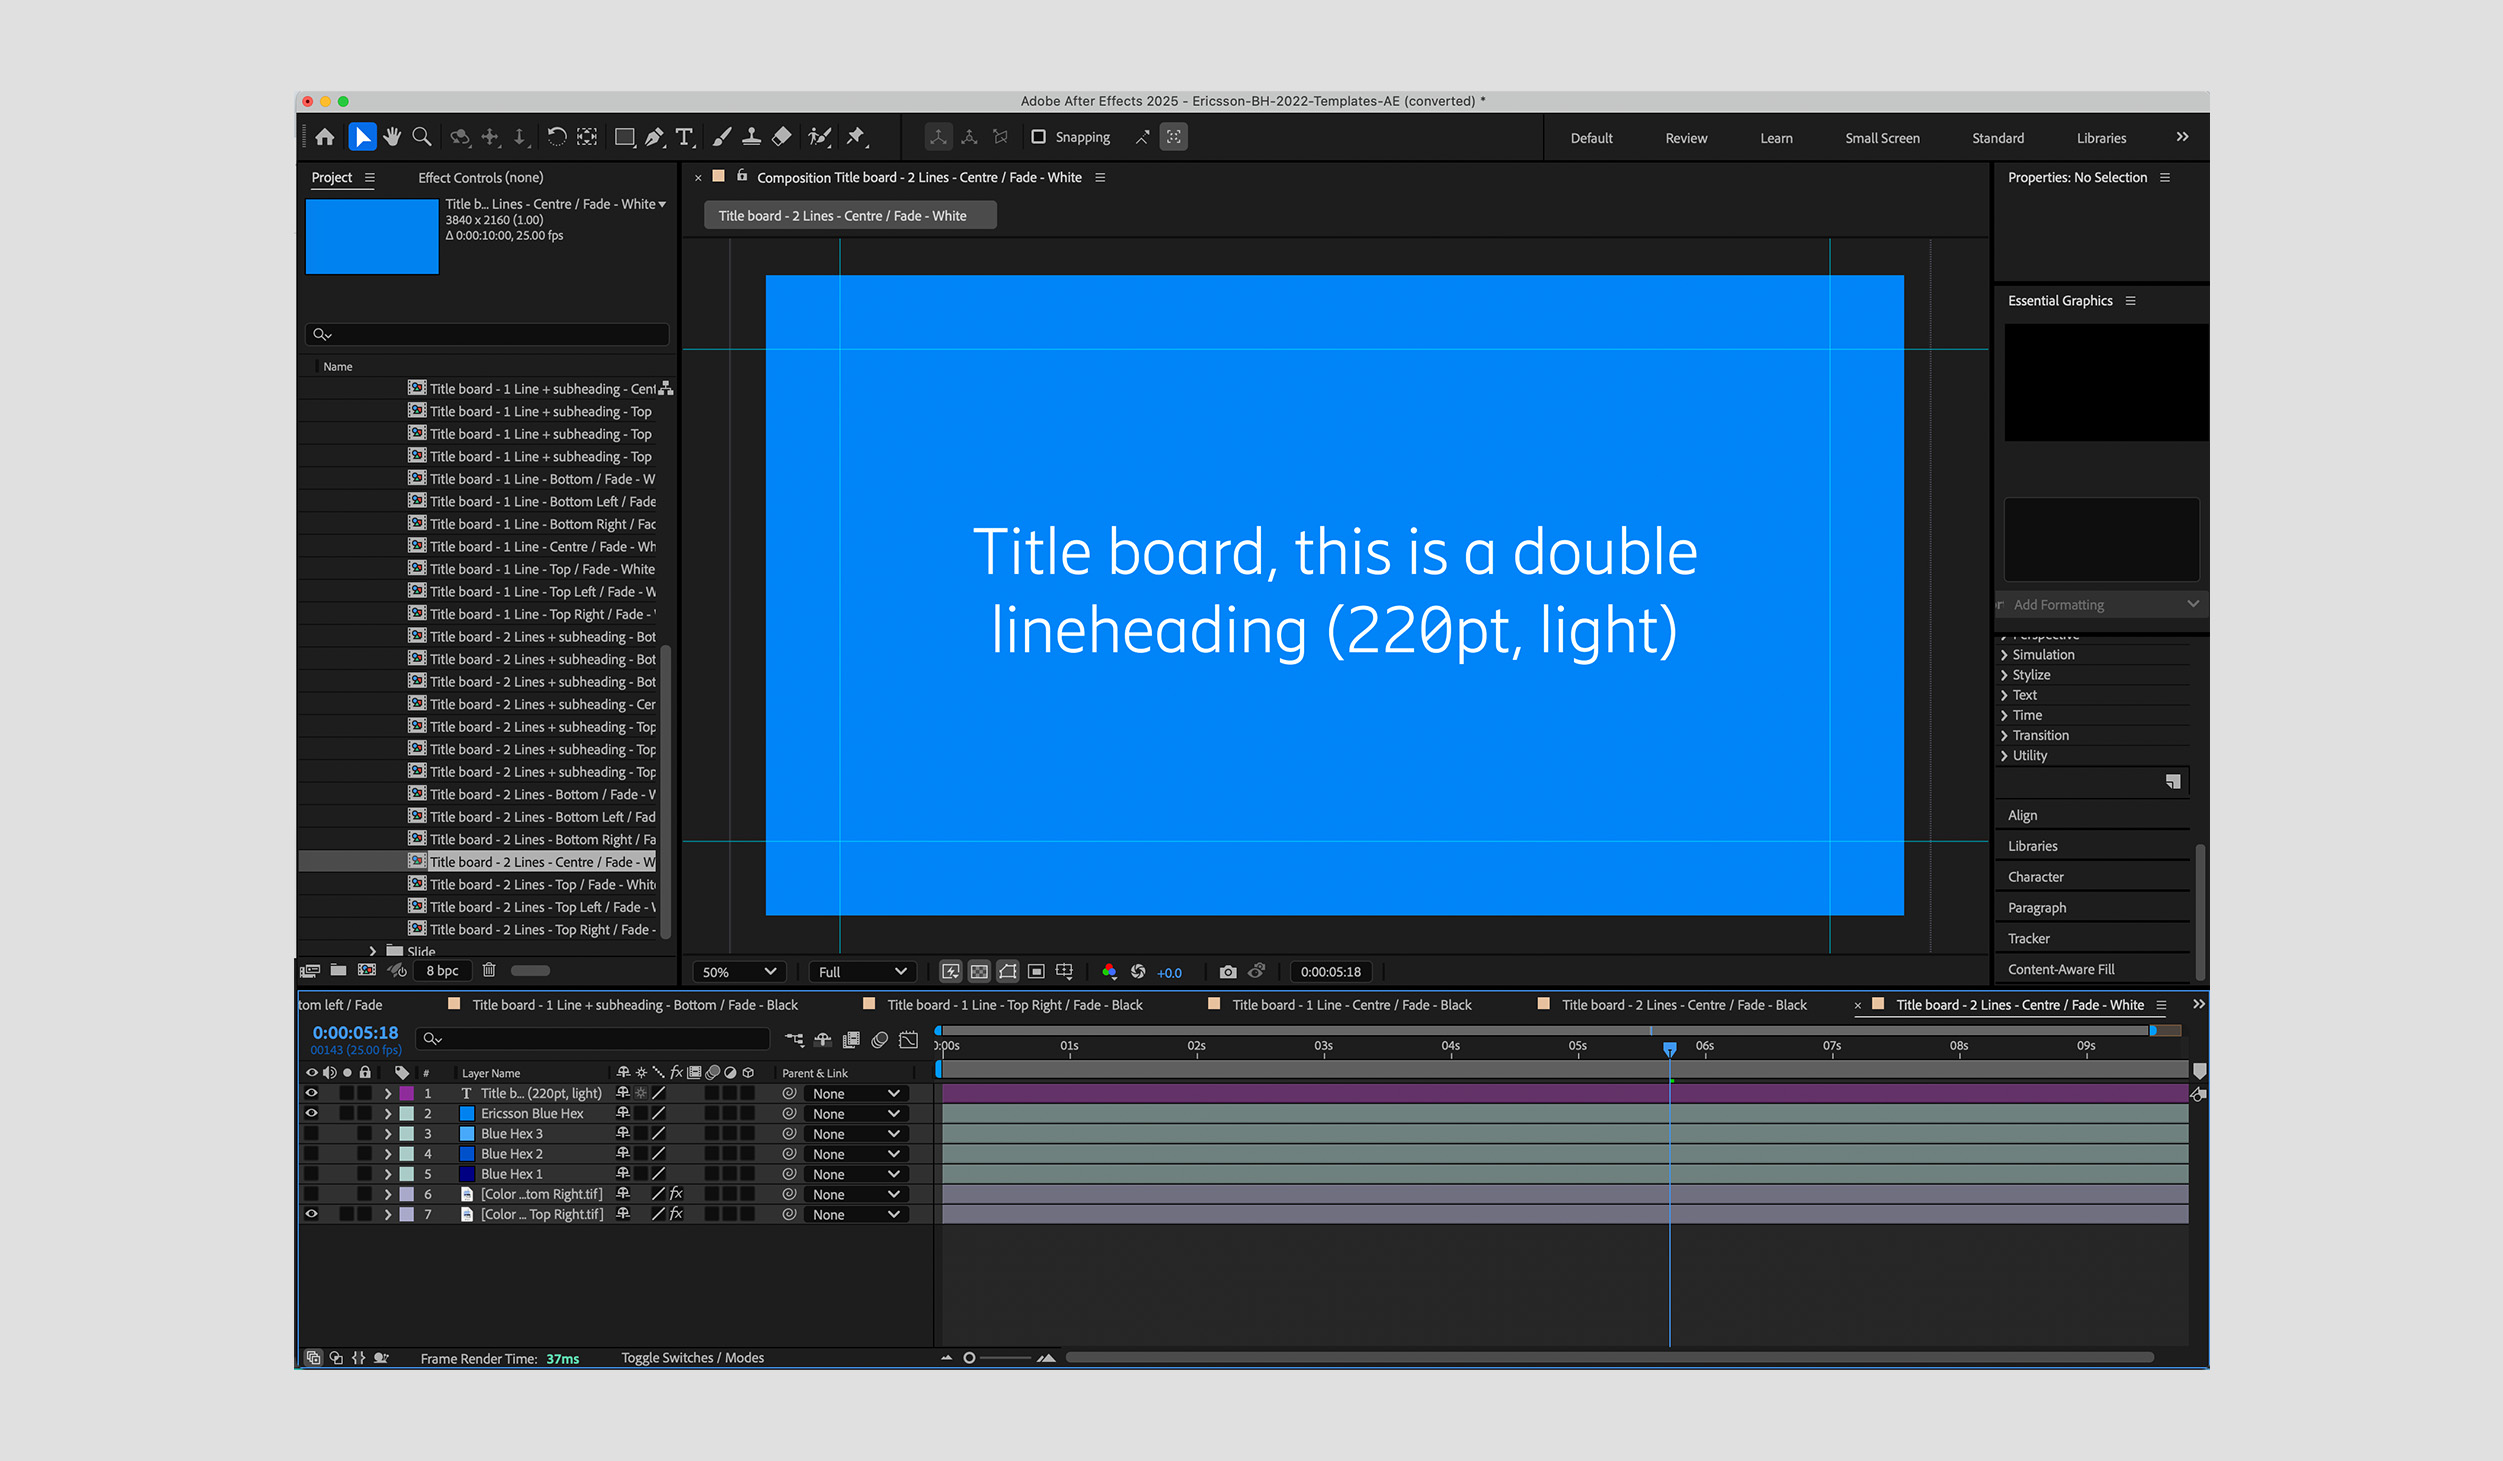
Task: Click the Fast Previews icon
Action: click(x=950, y=972)
